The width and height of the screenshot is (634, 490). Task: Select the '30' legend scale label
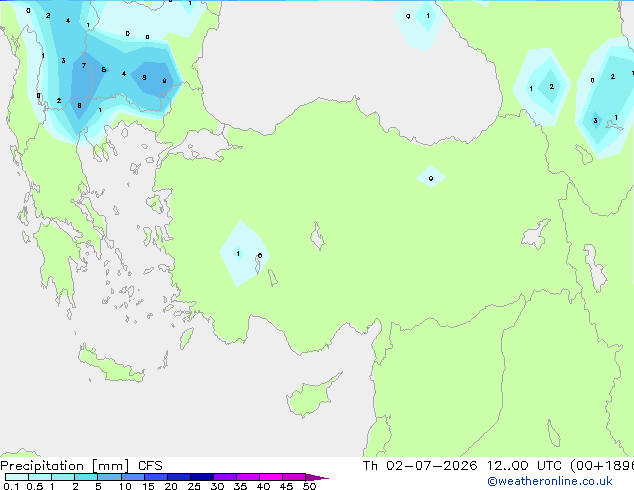pyautogui.click(x=217, y=486)
